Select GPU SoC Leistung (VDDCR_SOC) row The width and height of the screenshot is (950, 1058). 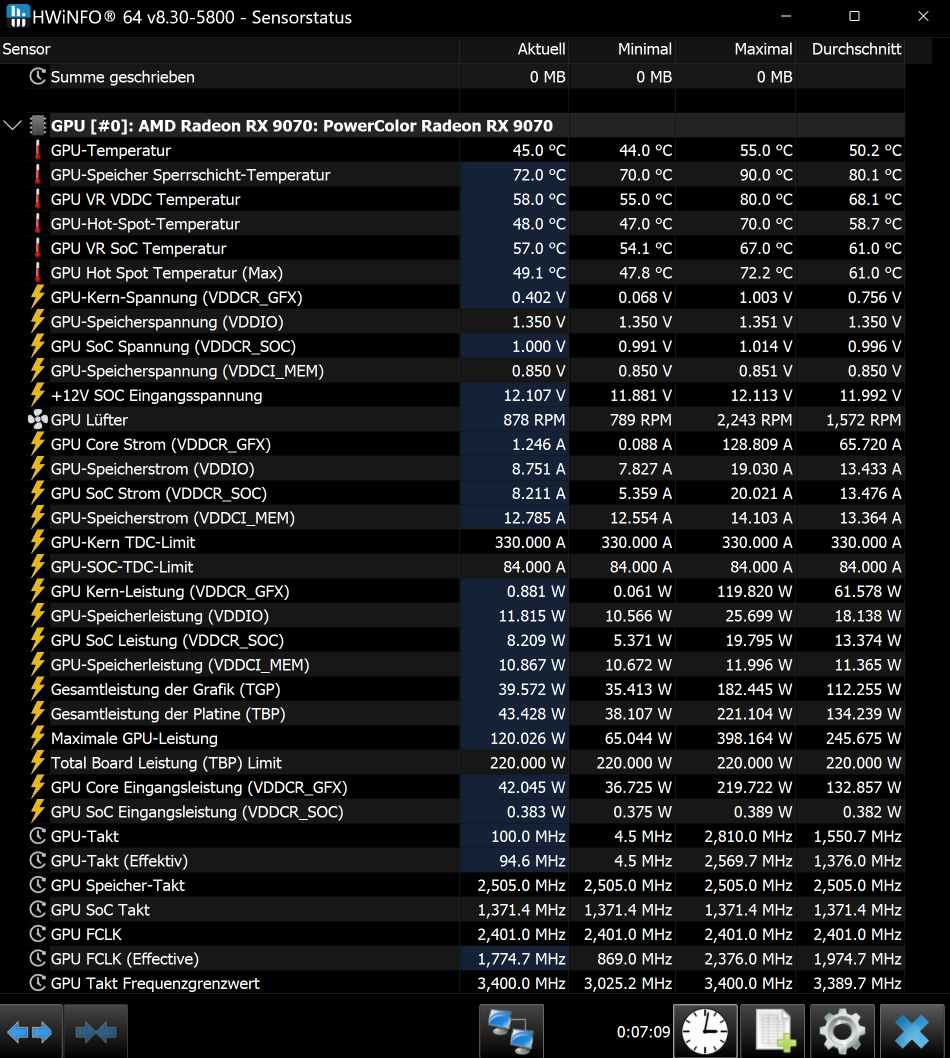click(x=452, y=640)
